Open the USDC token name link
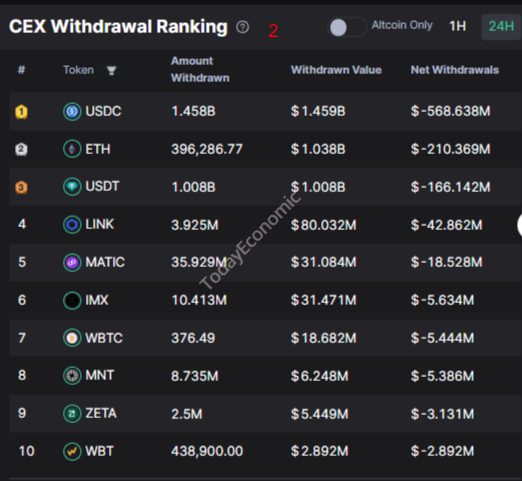 click(103, 111)
